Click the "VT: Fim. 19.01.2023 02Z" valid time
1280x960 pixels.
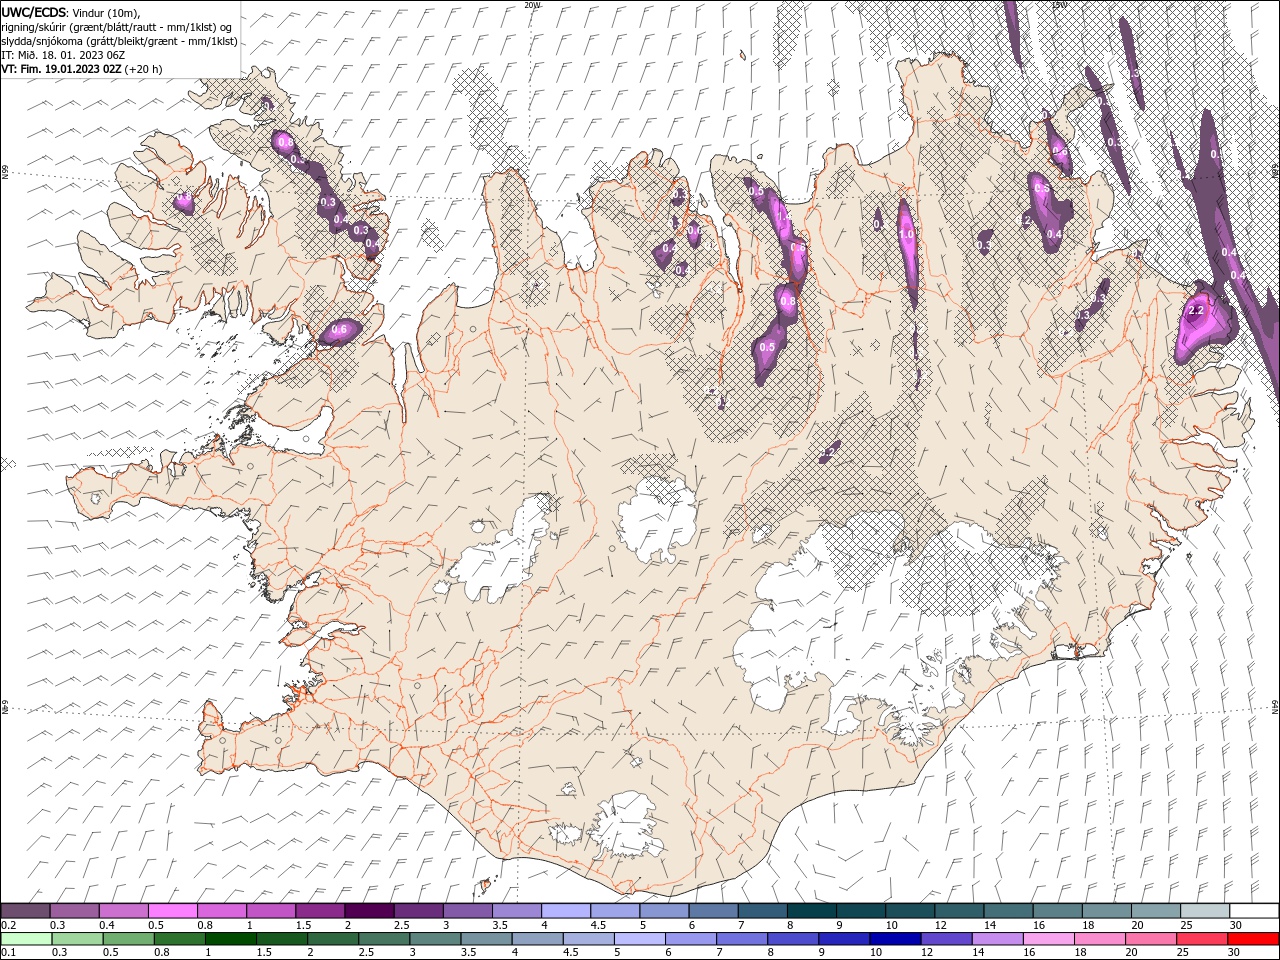click(62, 69)
